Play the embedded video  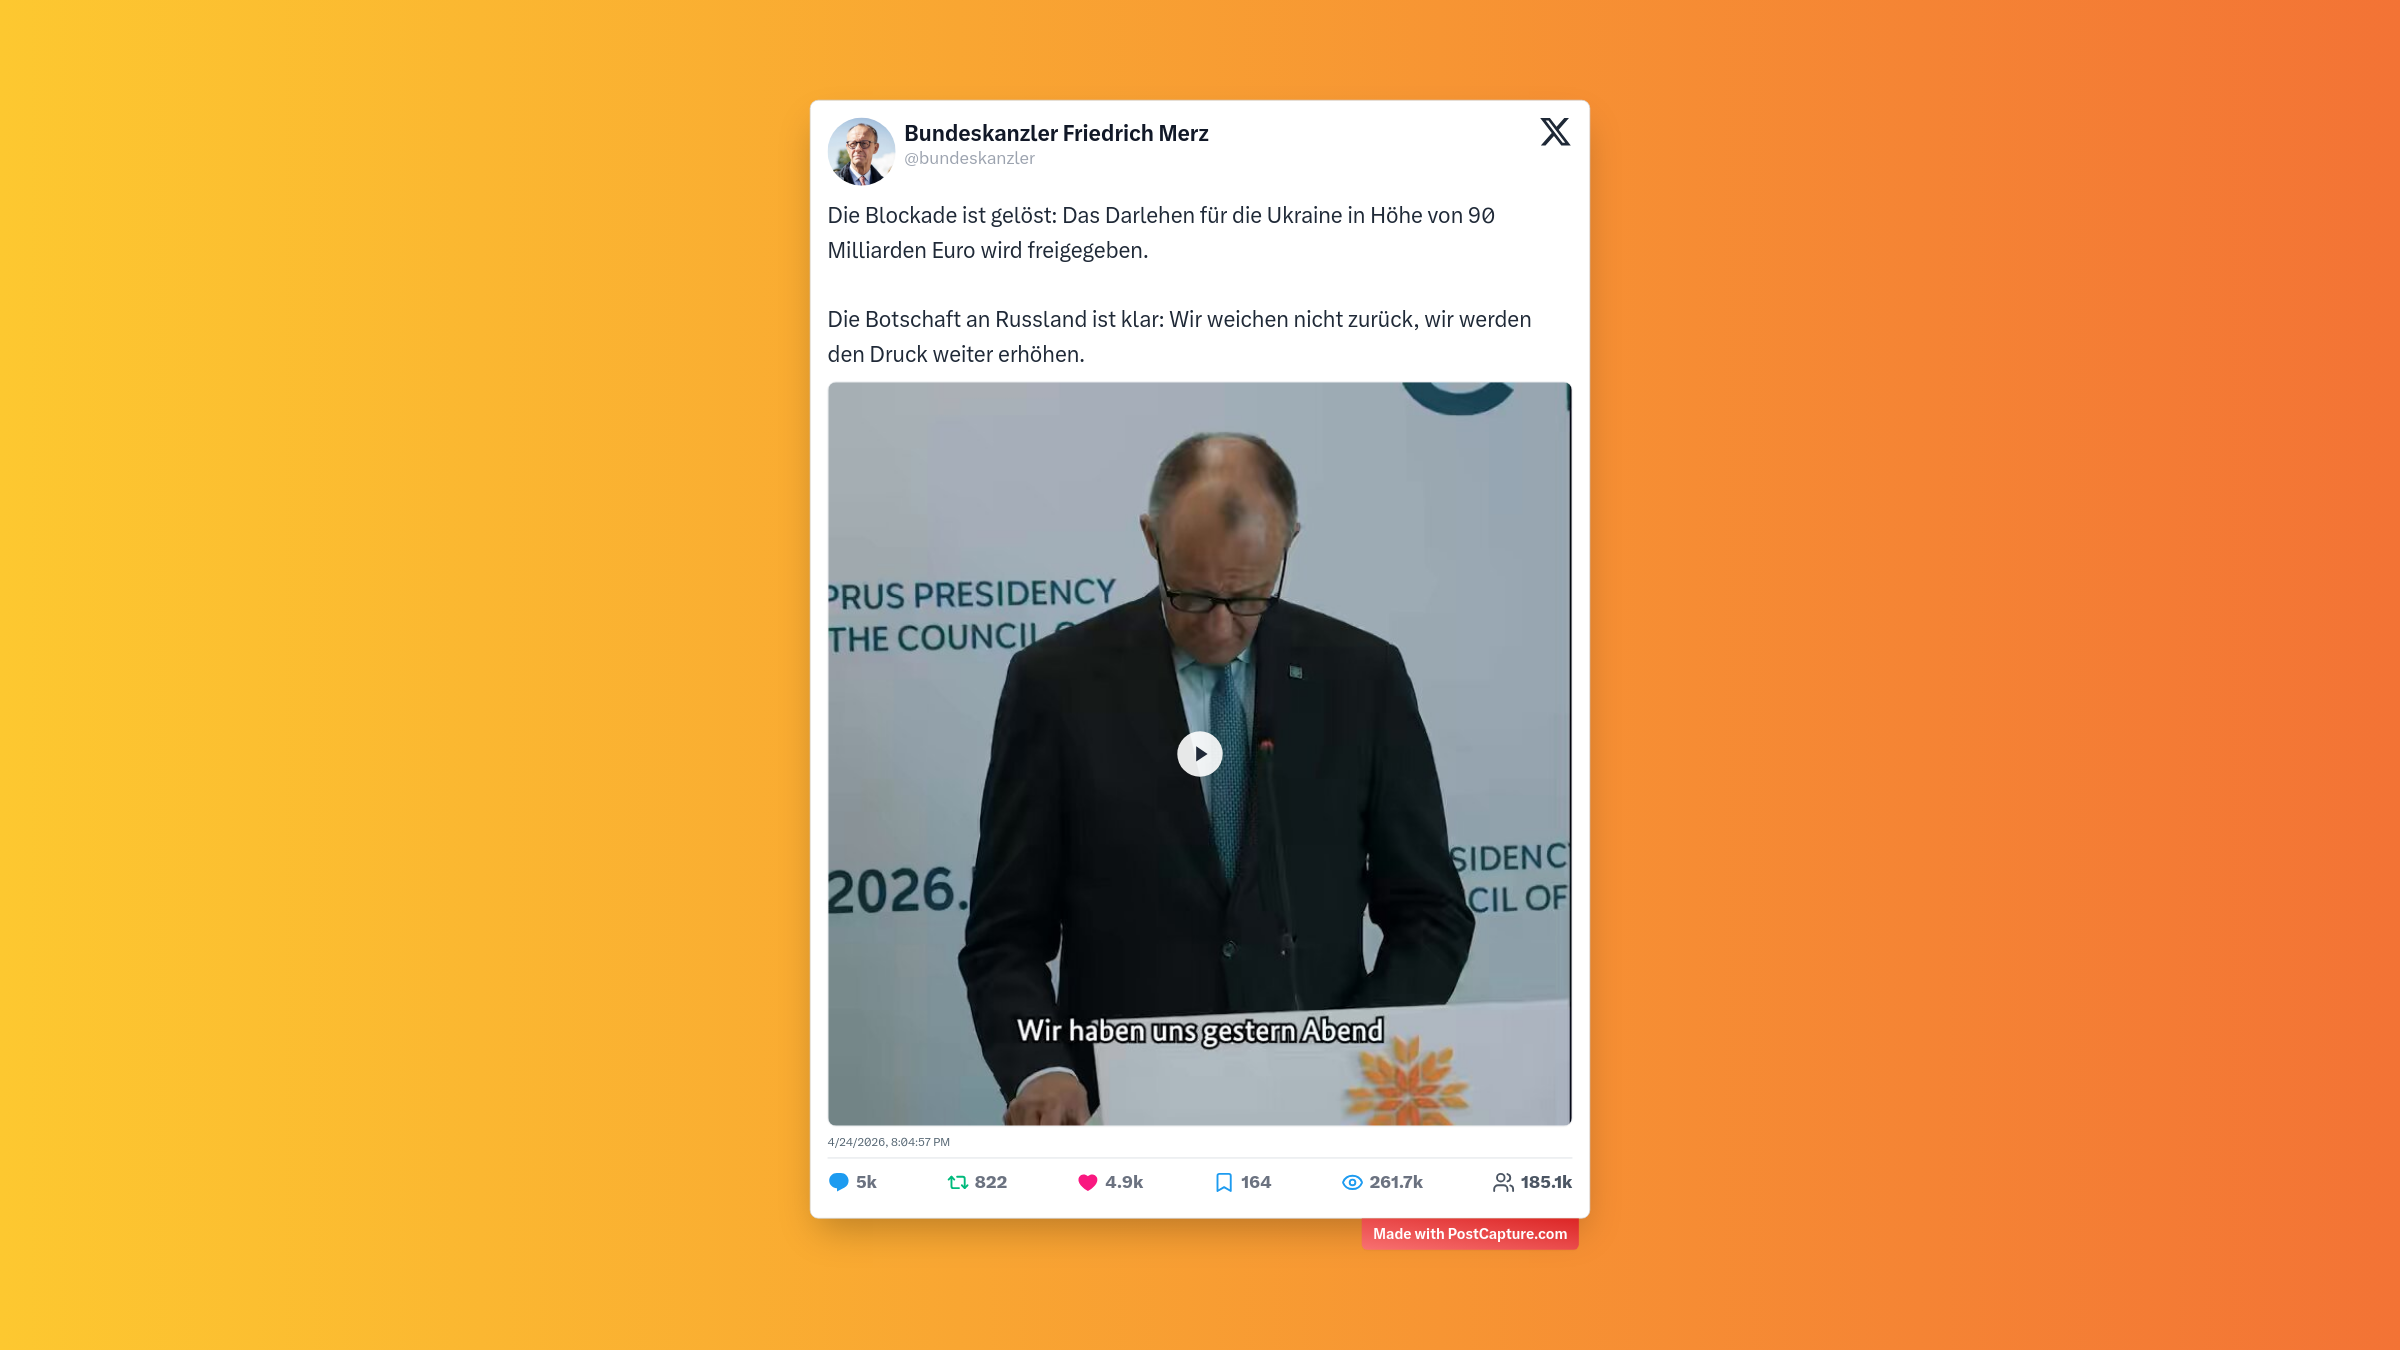1199,754
